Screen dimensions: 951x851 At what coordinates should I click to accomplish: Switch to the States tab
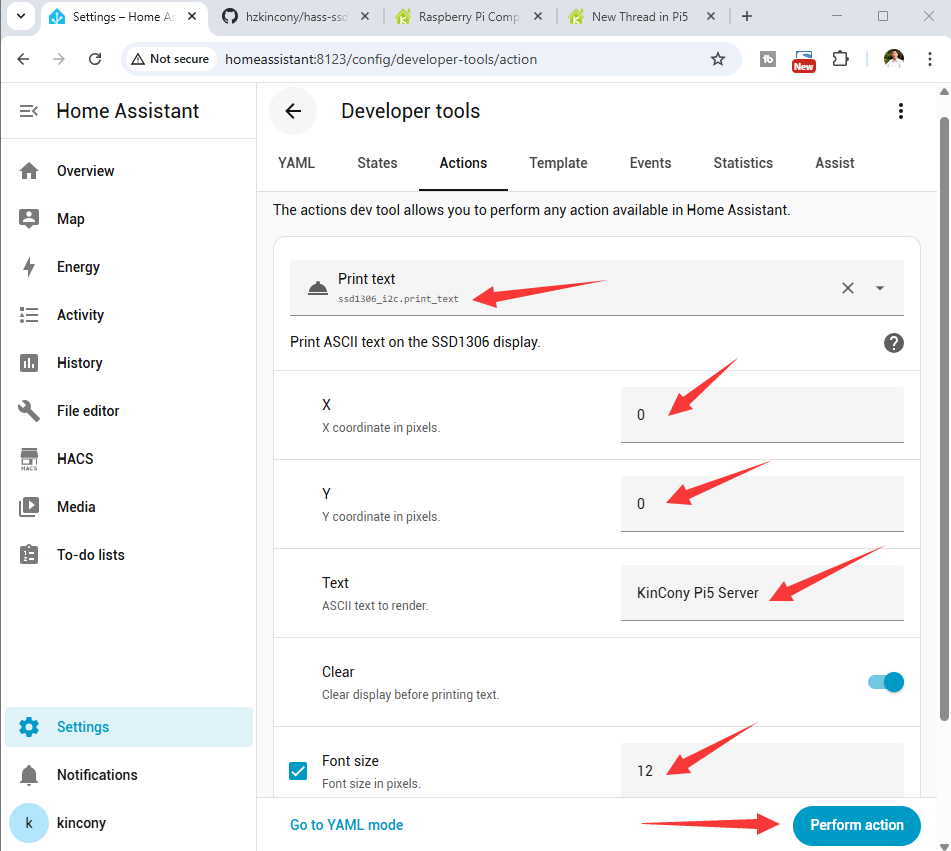click(377, 163)
